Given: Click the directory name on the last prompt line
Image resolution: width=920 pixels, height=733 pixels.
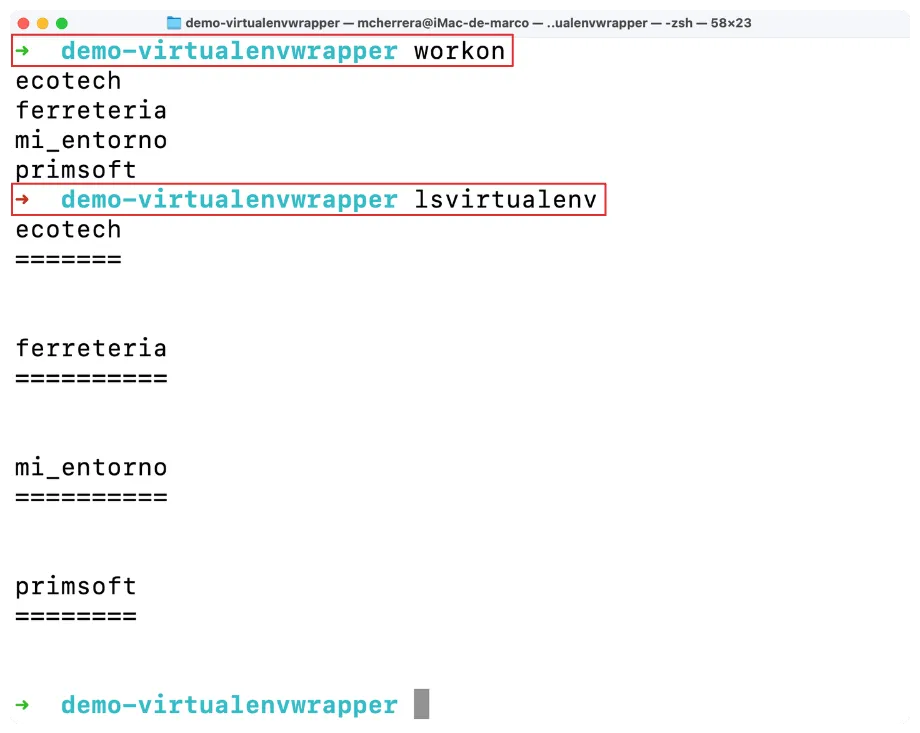Looking at the screenshot, I should pos(229,705).
